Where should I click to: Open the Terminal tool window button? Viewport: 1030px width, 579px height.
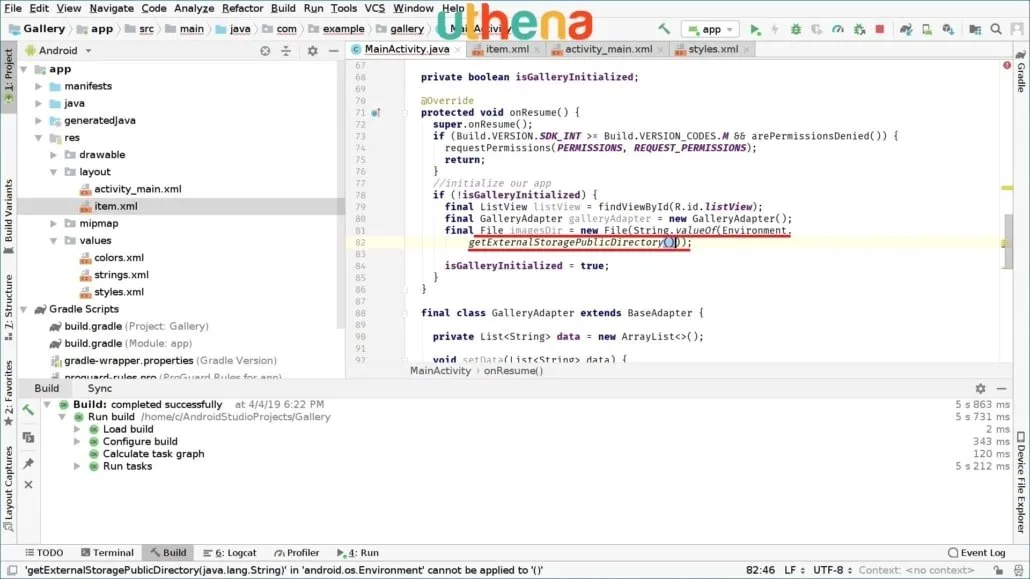pyautogui.click(x=107, y=553)
